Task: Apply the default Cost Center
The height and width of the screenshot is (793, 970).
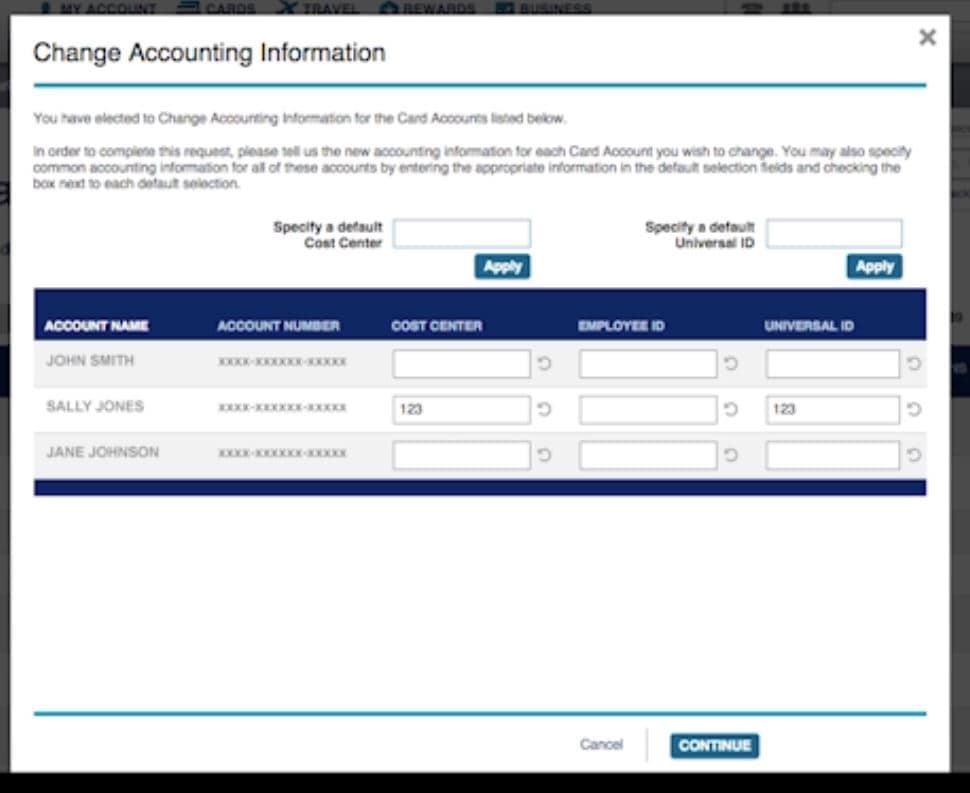Action: tap(503, 266)
